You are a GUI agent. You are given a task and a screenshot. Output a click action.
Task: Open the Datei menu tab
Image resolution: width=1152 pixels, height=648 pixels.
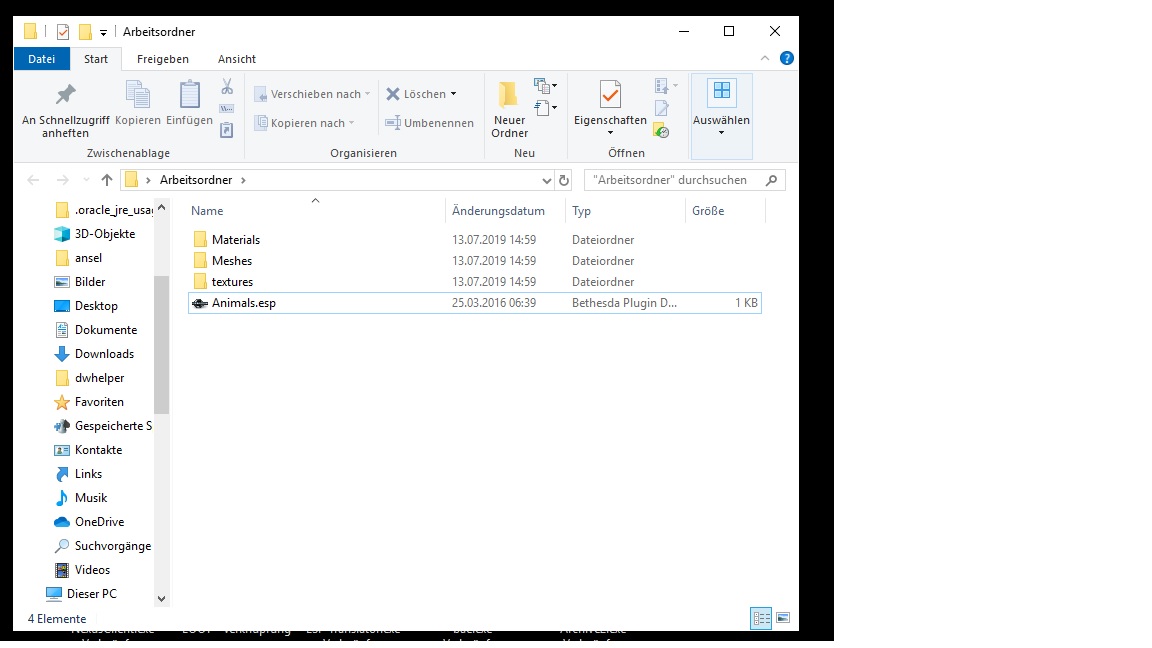pos(41,59)
